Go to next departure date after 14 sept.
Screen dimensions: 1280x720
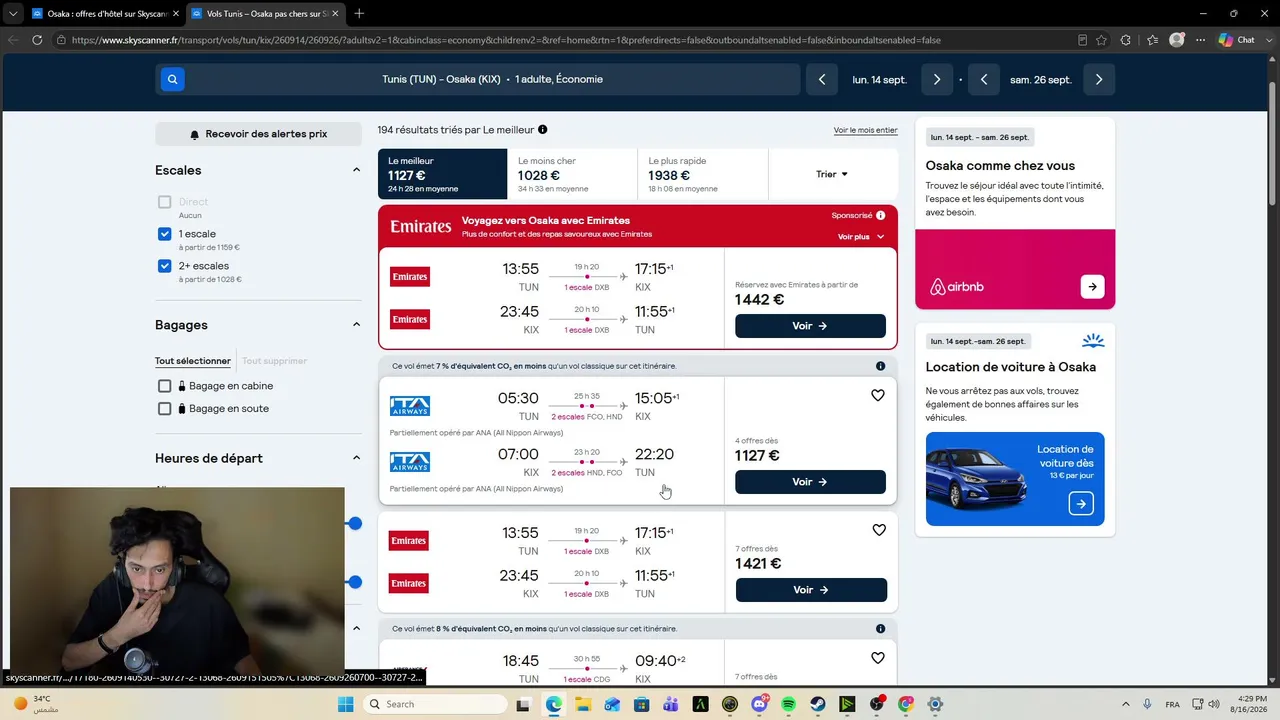(x=937, y=79)
